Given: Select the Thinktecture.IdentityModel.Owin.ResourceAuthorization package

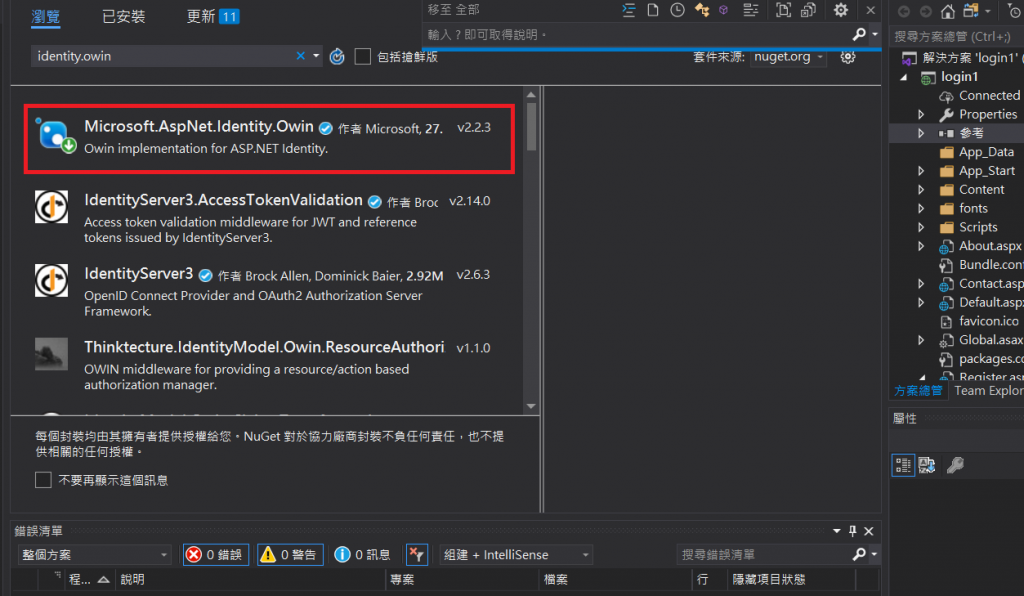Looking at the screenshot, I should tap(269, 365).
